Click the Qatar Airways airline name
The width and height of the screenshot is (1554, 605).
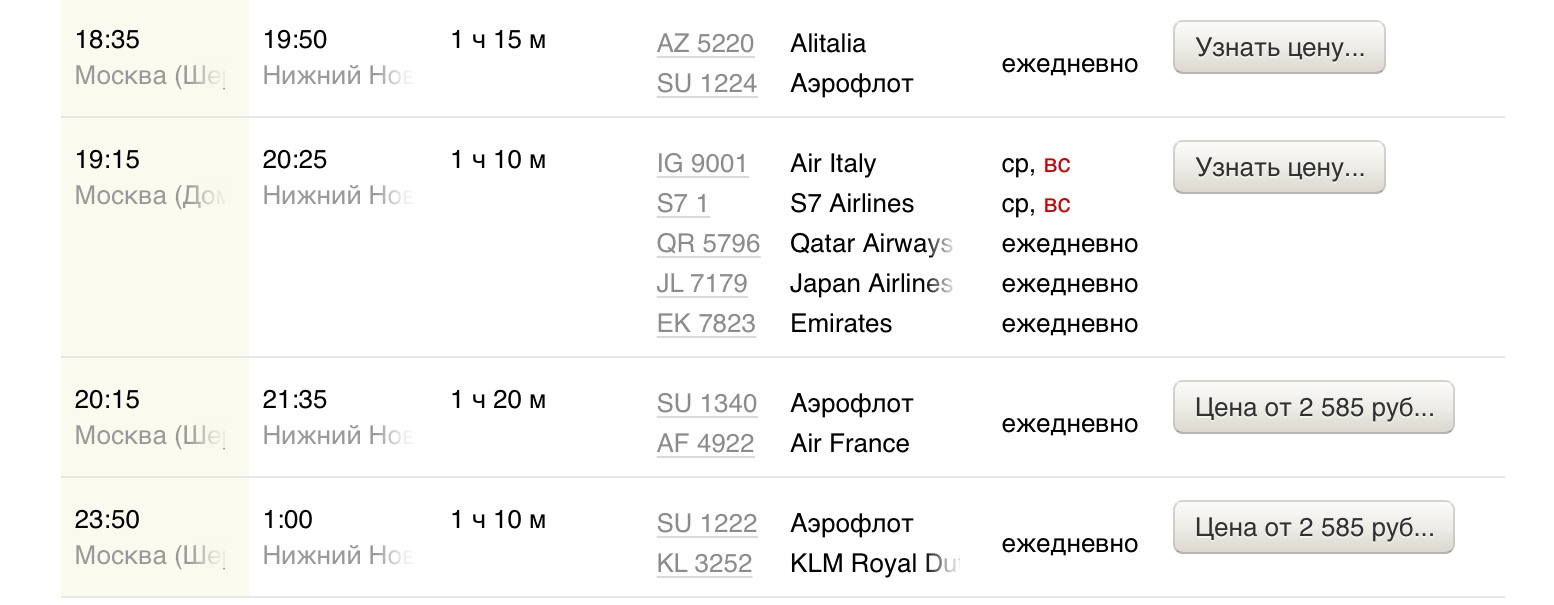870,244
